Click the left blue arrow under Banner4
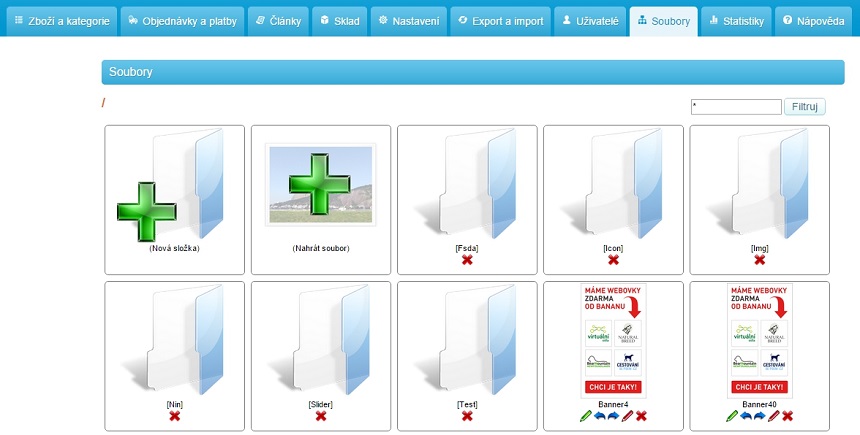 (600, 416)
